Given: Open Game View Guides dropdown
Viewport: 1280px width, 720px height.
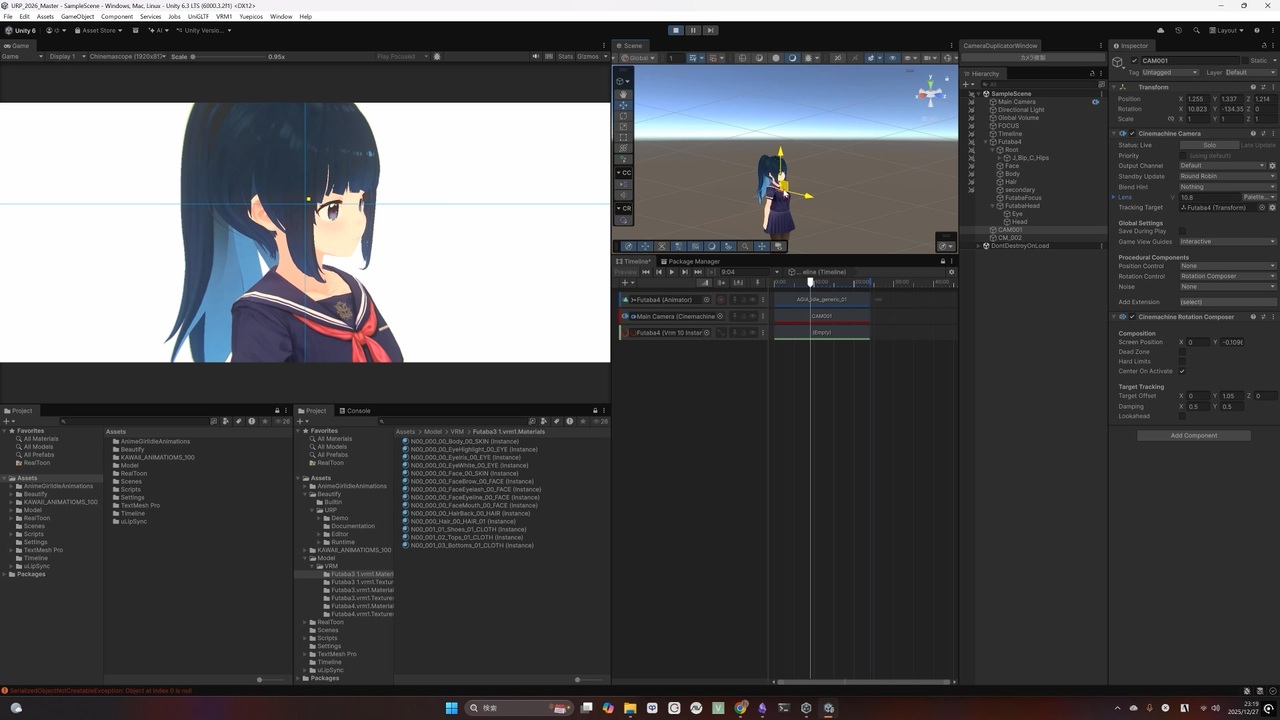Looking at the screenshot, I should pyautogui.click(x=1228, y=241).
